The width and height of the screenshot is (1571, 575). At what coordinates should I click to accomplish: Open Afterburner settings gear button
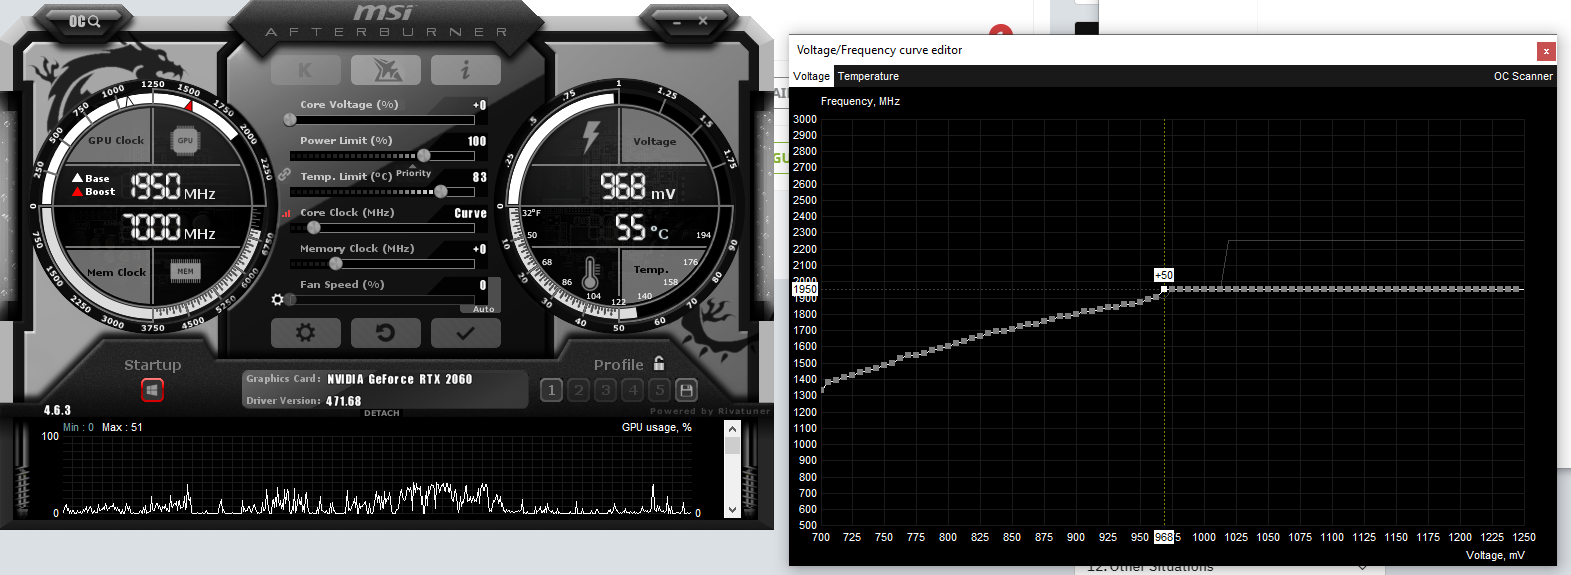(x=305, y=333)
